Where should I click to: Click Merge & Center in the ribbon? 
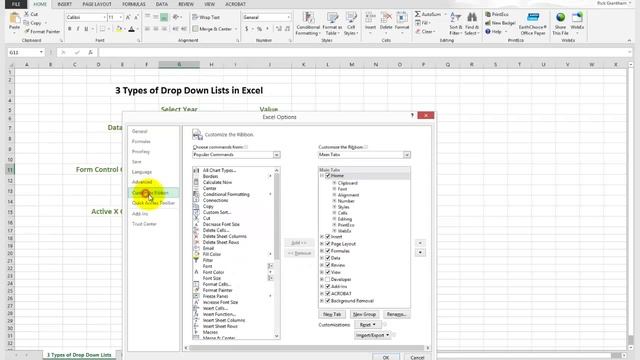pos(212,29)
